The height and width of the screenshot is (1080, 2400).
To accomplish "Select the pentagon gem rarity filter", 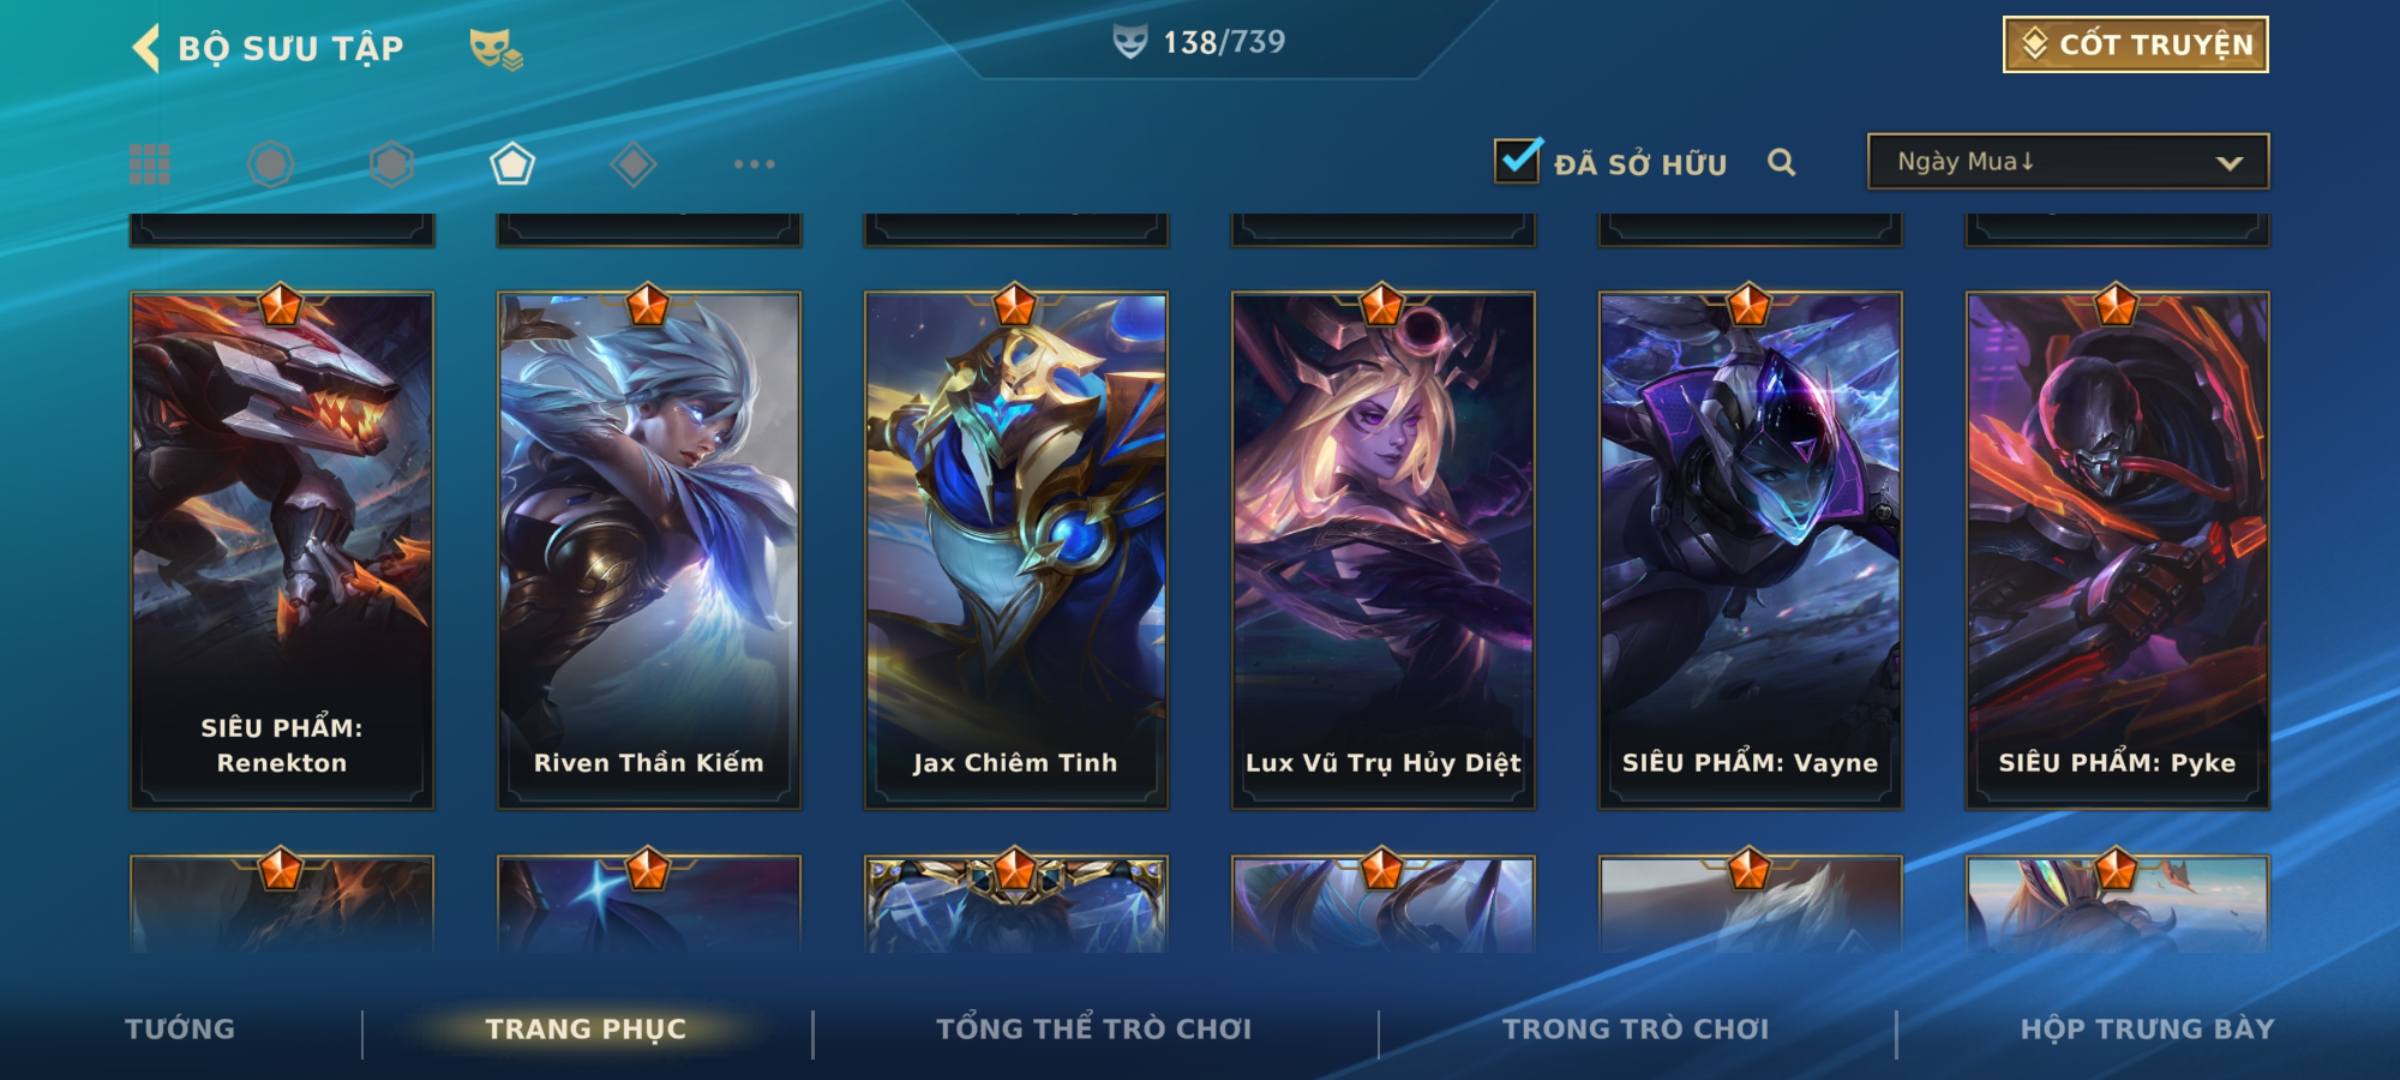I will [x=512, y=164].
